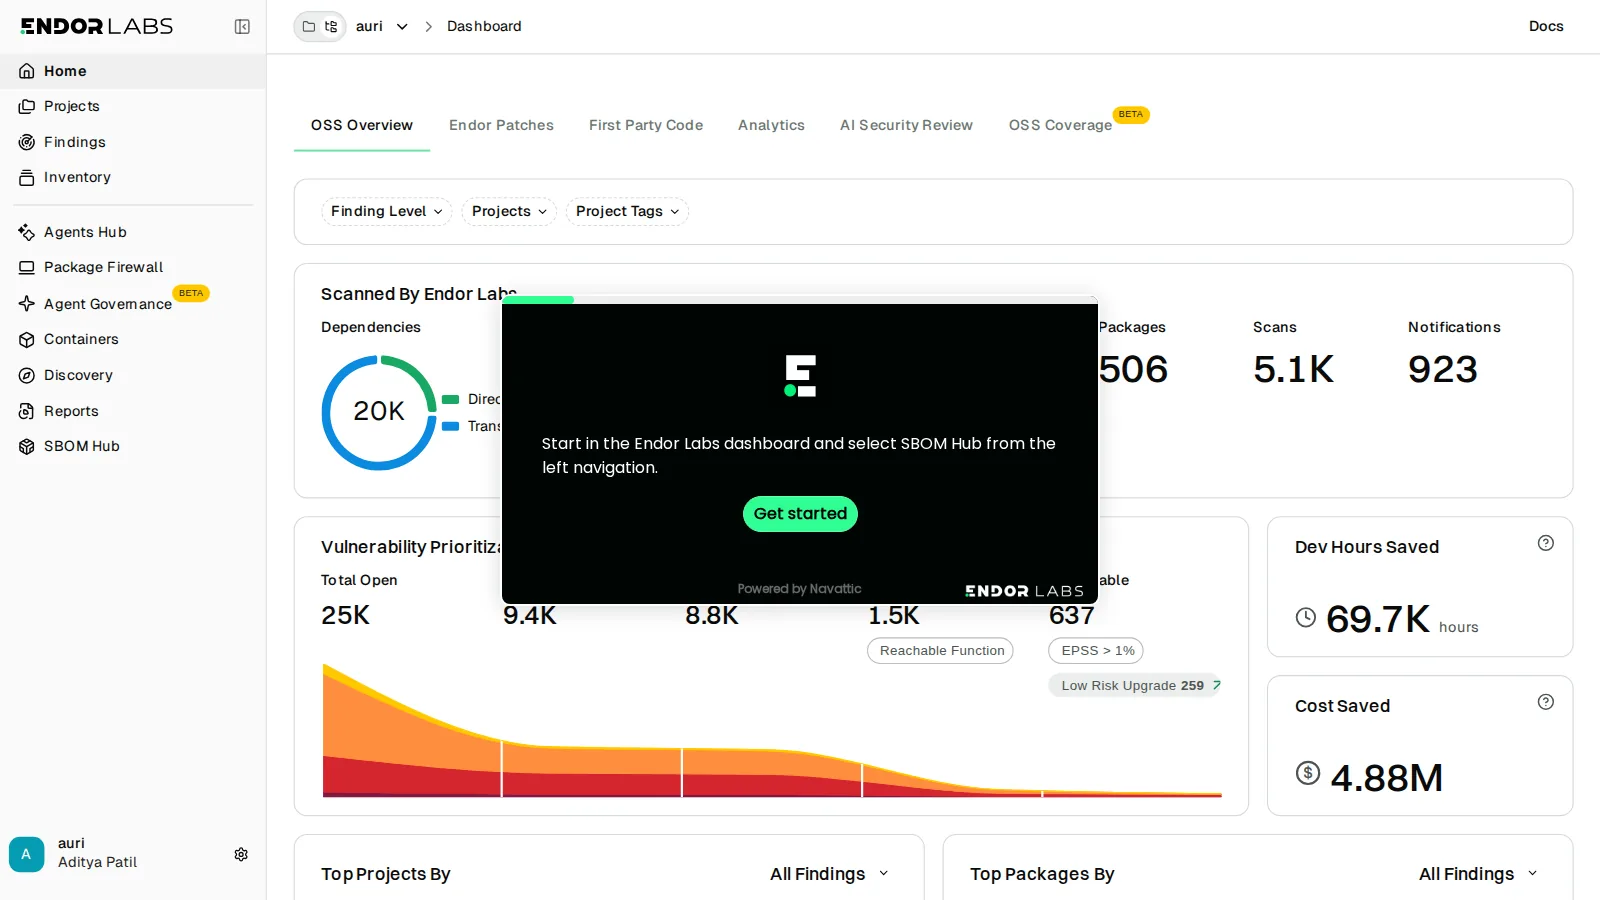Click the user avatar 'A' icon

[27, 854]
